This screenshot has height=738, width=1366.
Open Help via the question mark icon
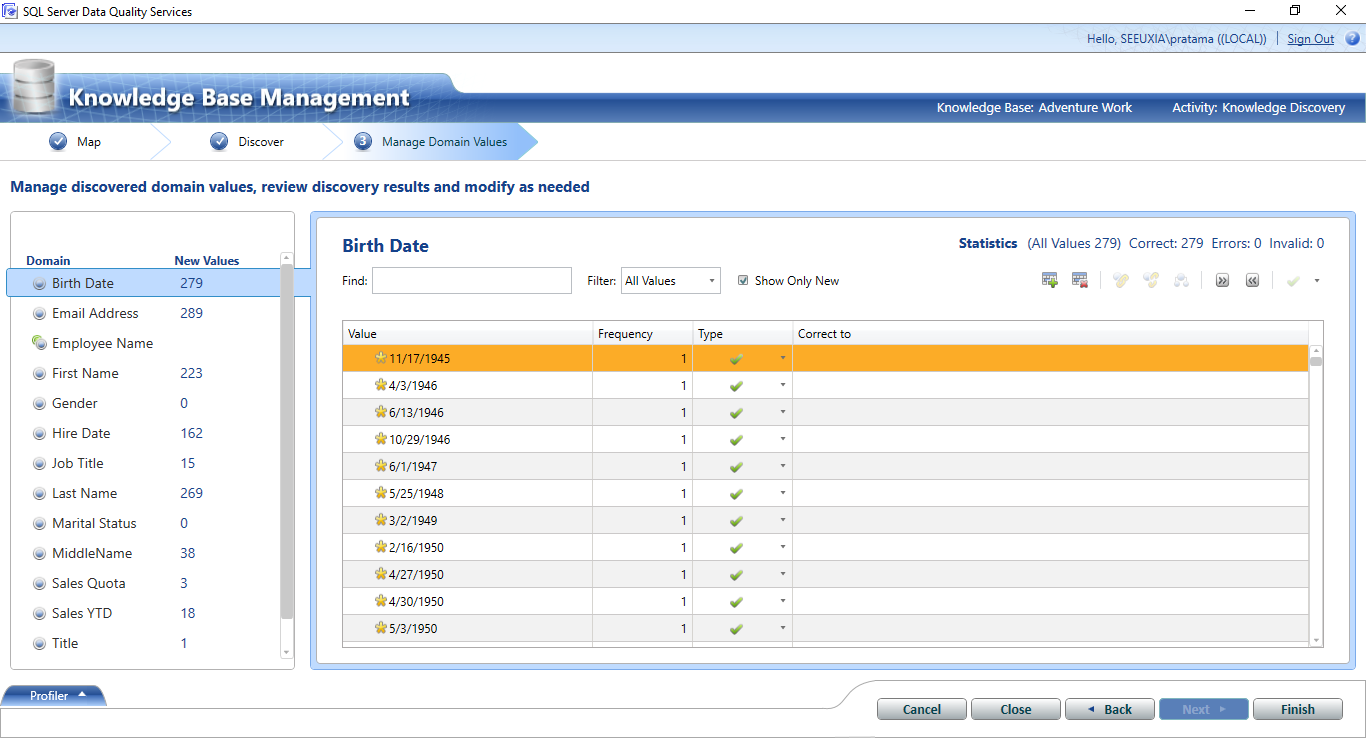1352,39
